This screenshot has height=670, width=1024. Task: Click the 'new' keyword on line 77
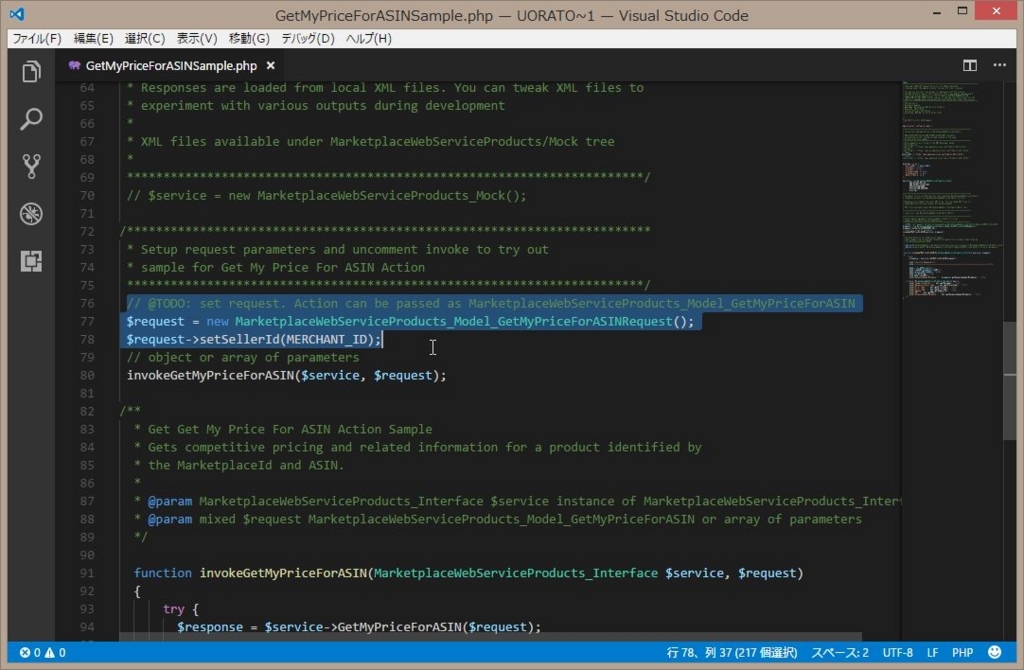(x=217, y=321)
